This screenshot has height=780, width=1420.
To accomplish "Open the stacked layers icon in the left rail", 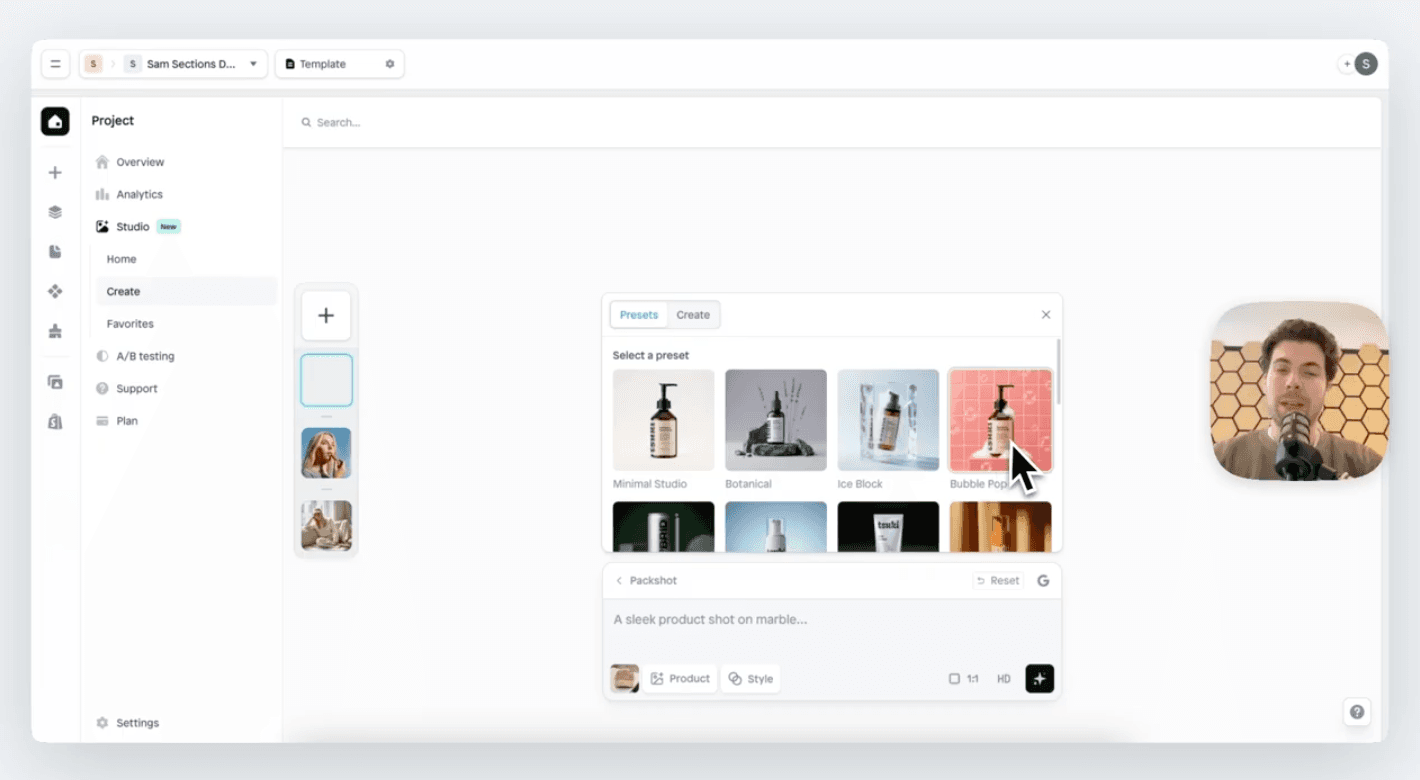I will (55, 212).
